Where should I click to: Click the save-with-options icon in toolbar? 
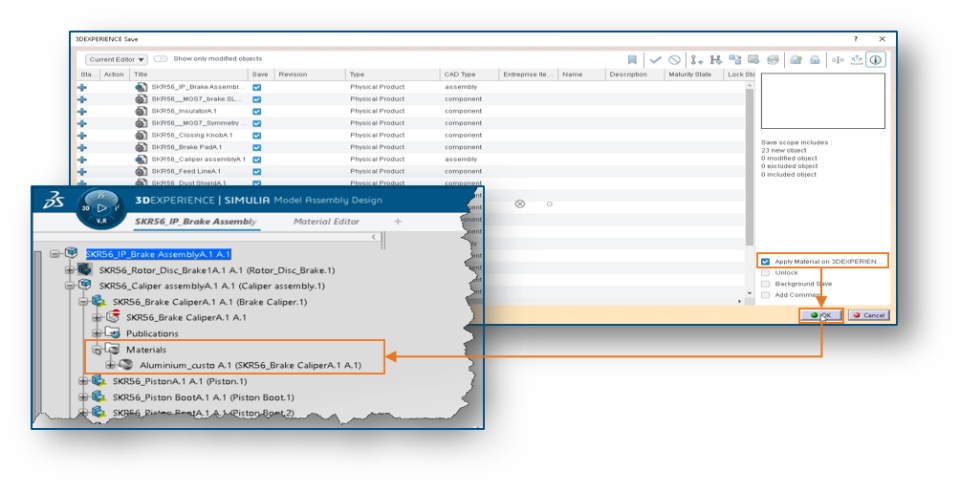(754, 59)
